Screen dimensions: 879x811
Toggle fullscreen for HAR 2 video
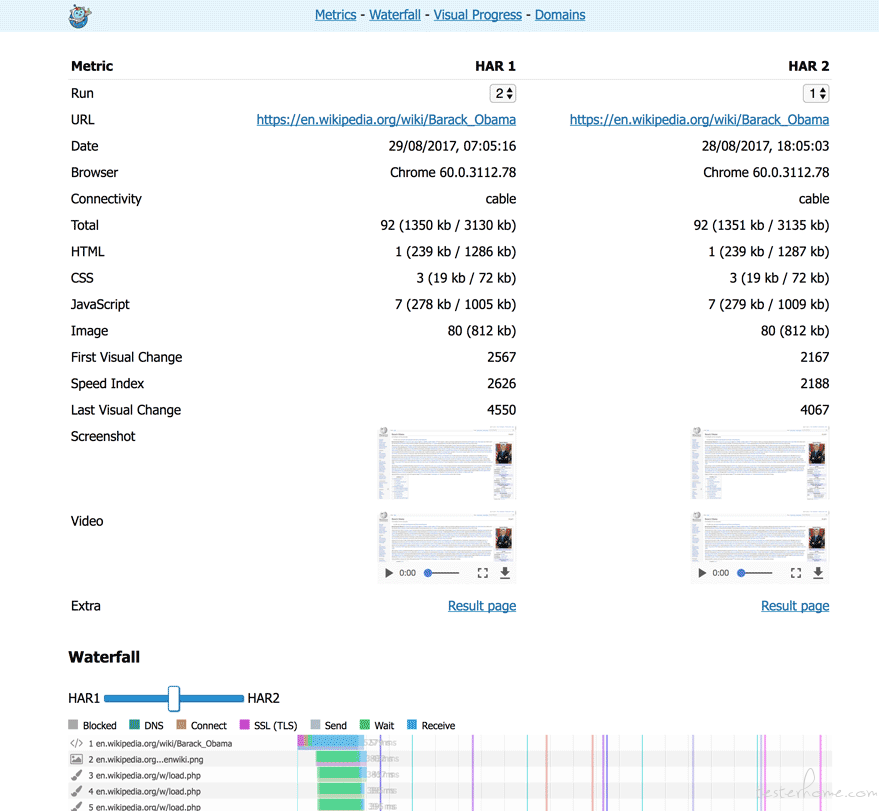(x=796, y=573)
